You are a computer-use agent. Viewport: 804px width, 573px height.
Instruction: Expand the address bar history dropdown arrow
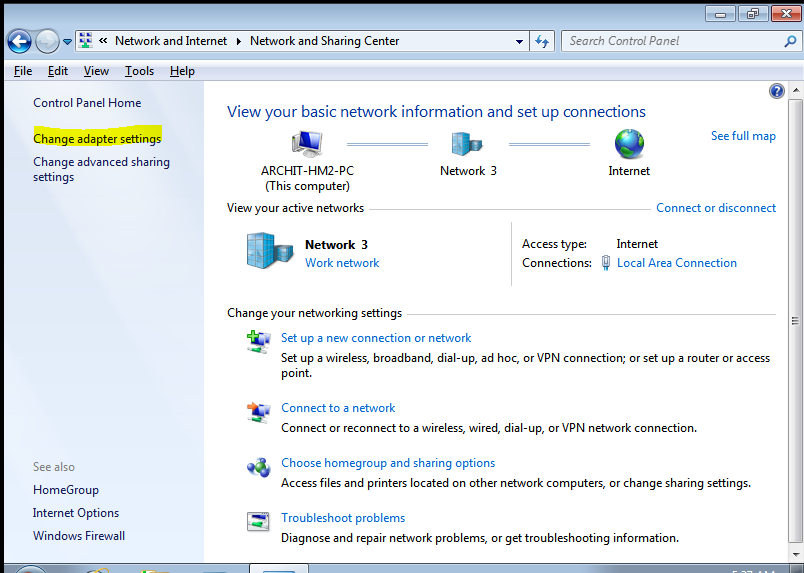(x=519, y=42)
